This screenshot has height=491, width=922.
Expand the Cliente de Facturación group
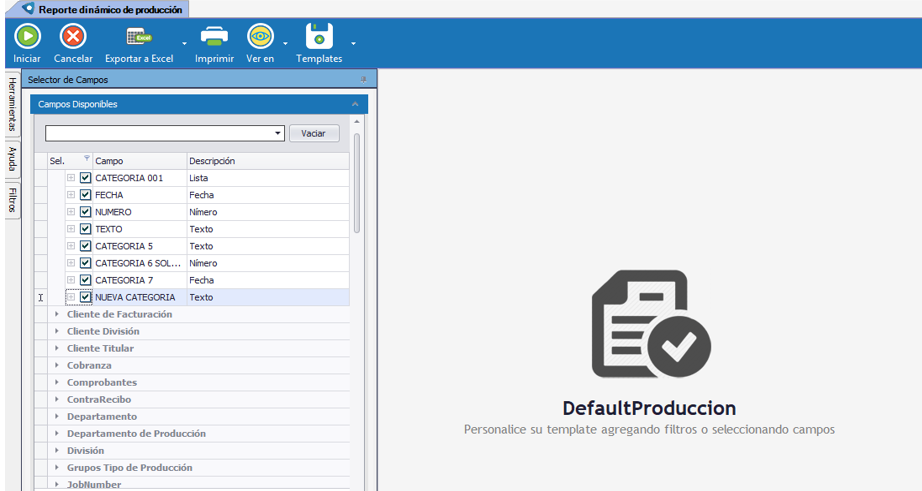pyautogui.click(x=57, y=314)
